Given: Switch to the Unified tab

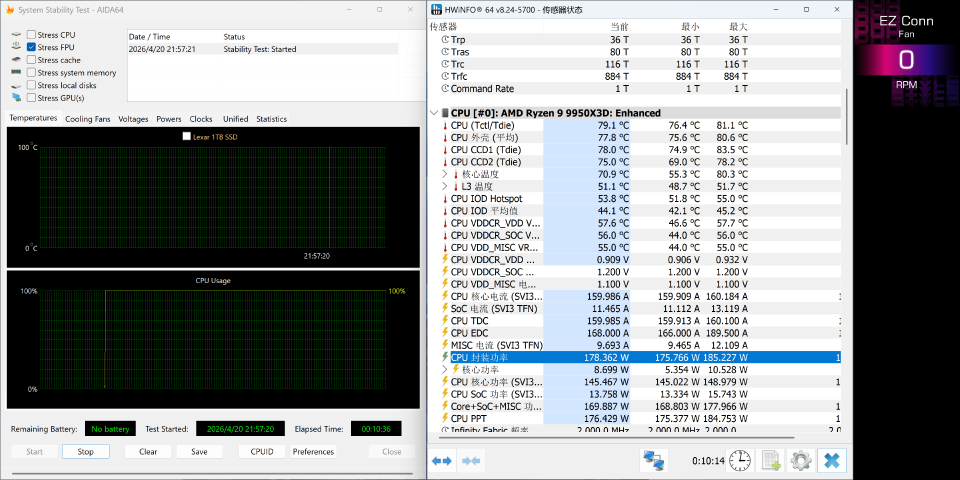Looking at the screenshot, I should (236, 119).
